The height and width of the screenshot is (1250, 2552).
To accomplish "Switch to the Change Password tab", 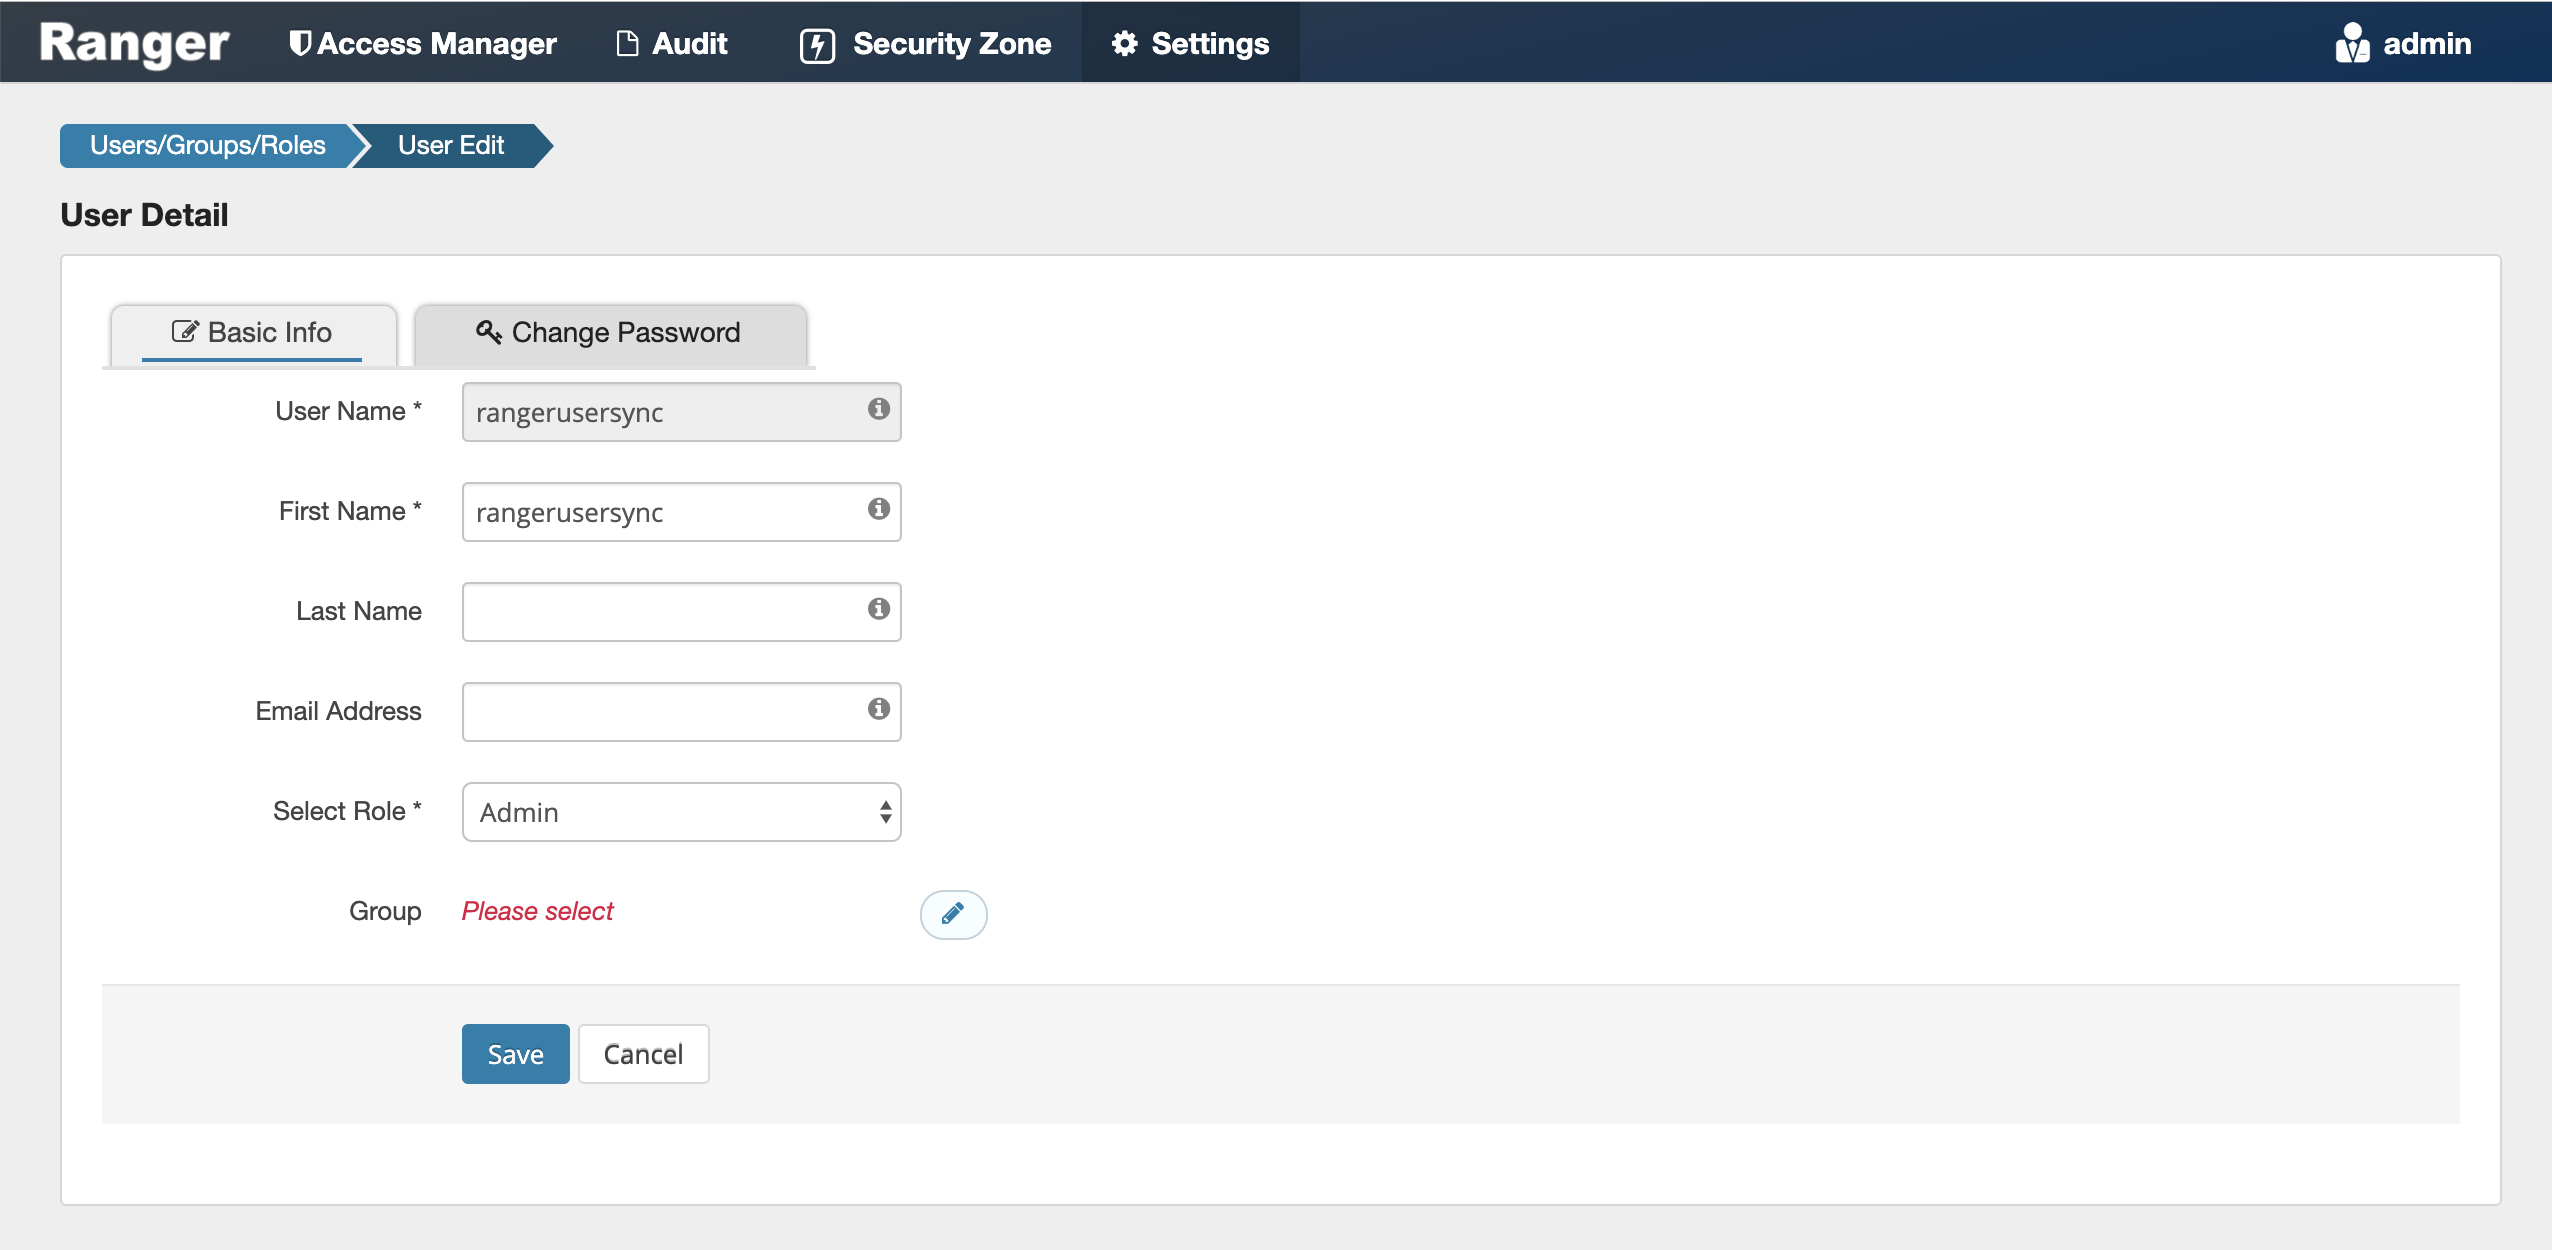I will (609, 333).
